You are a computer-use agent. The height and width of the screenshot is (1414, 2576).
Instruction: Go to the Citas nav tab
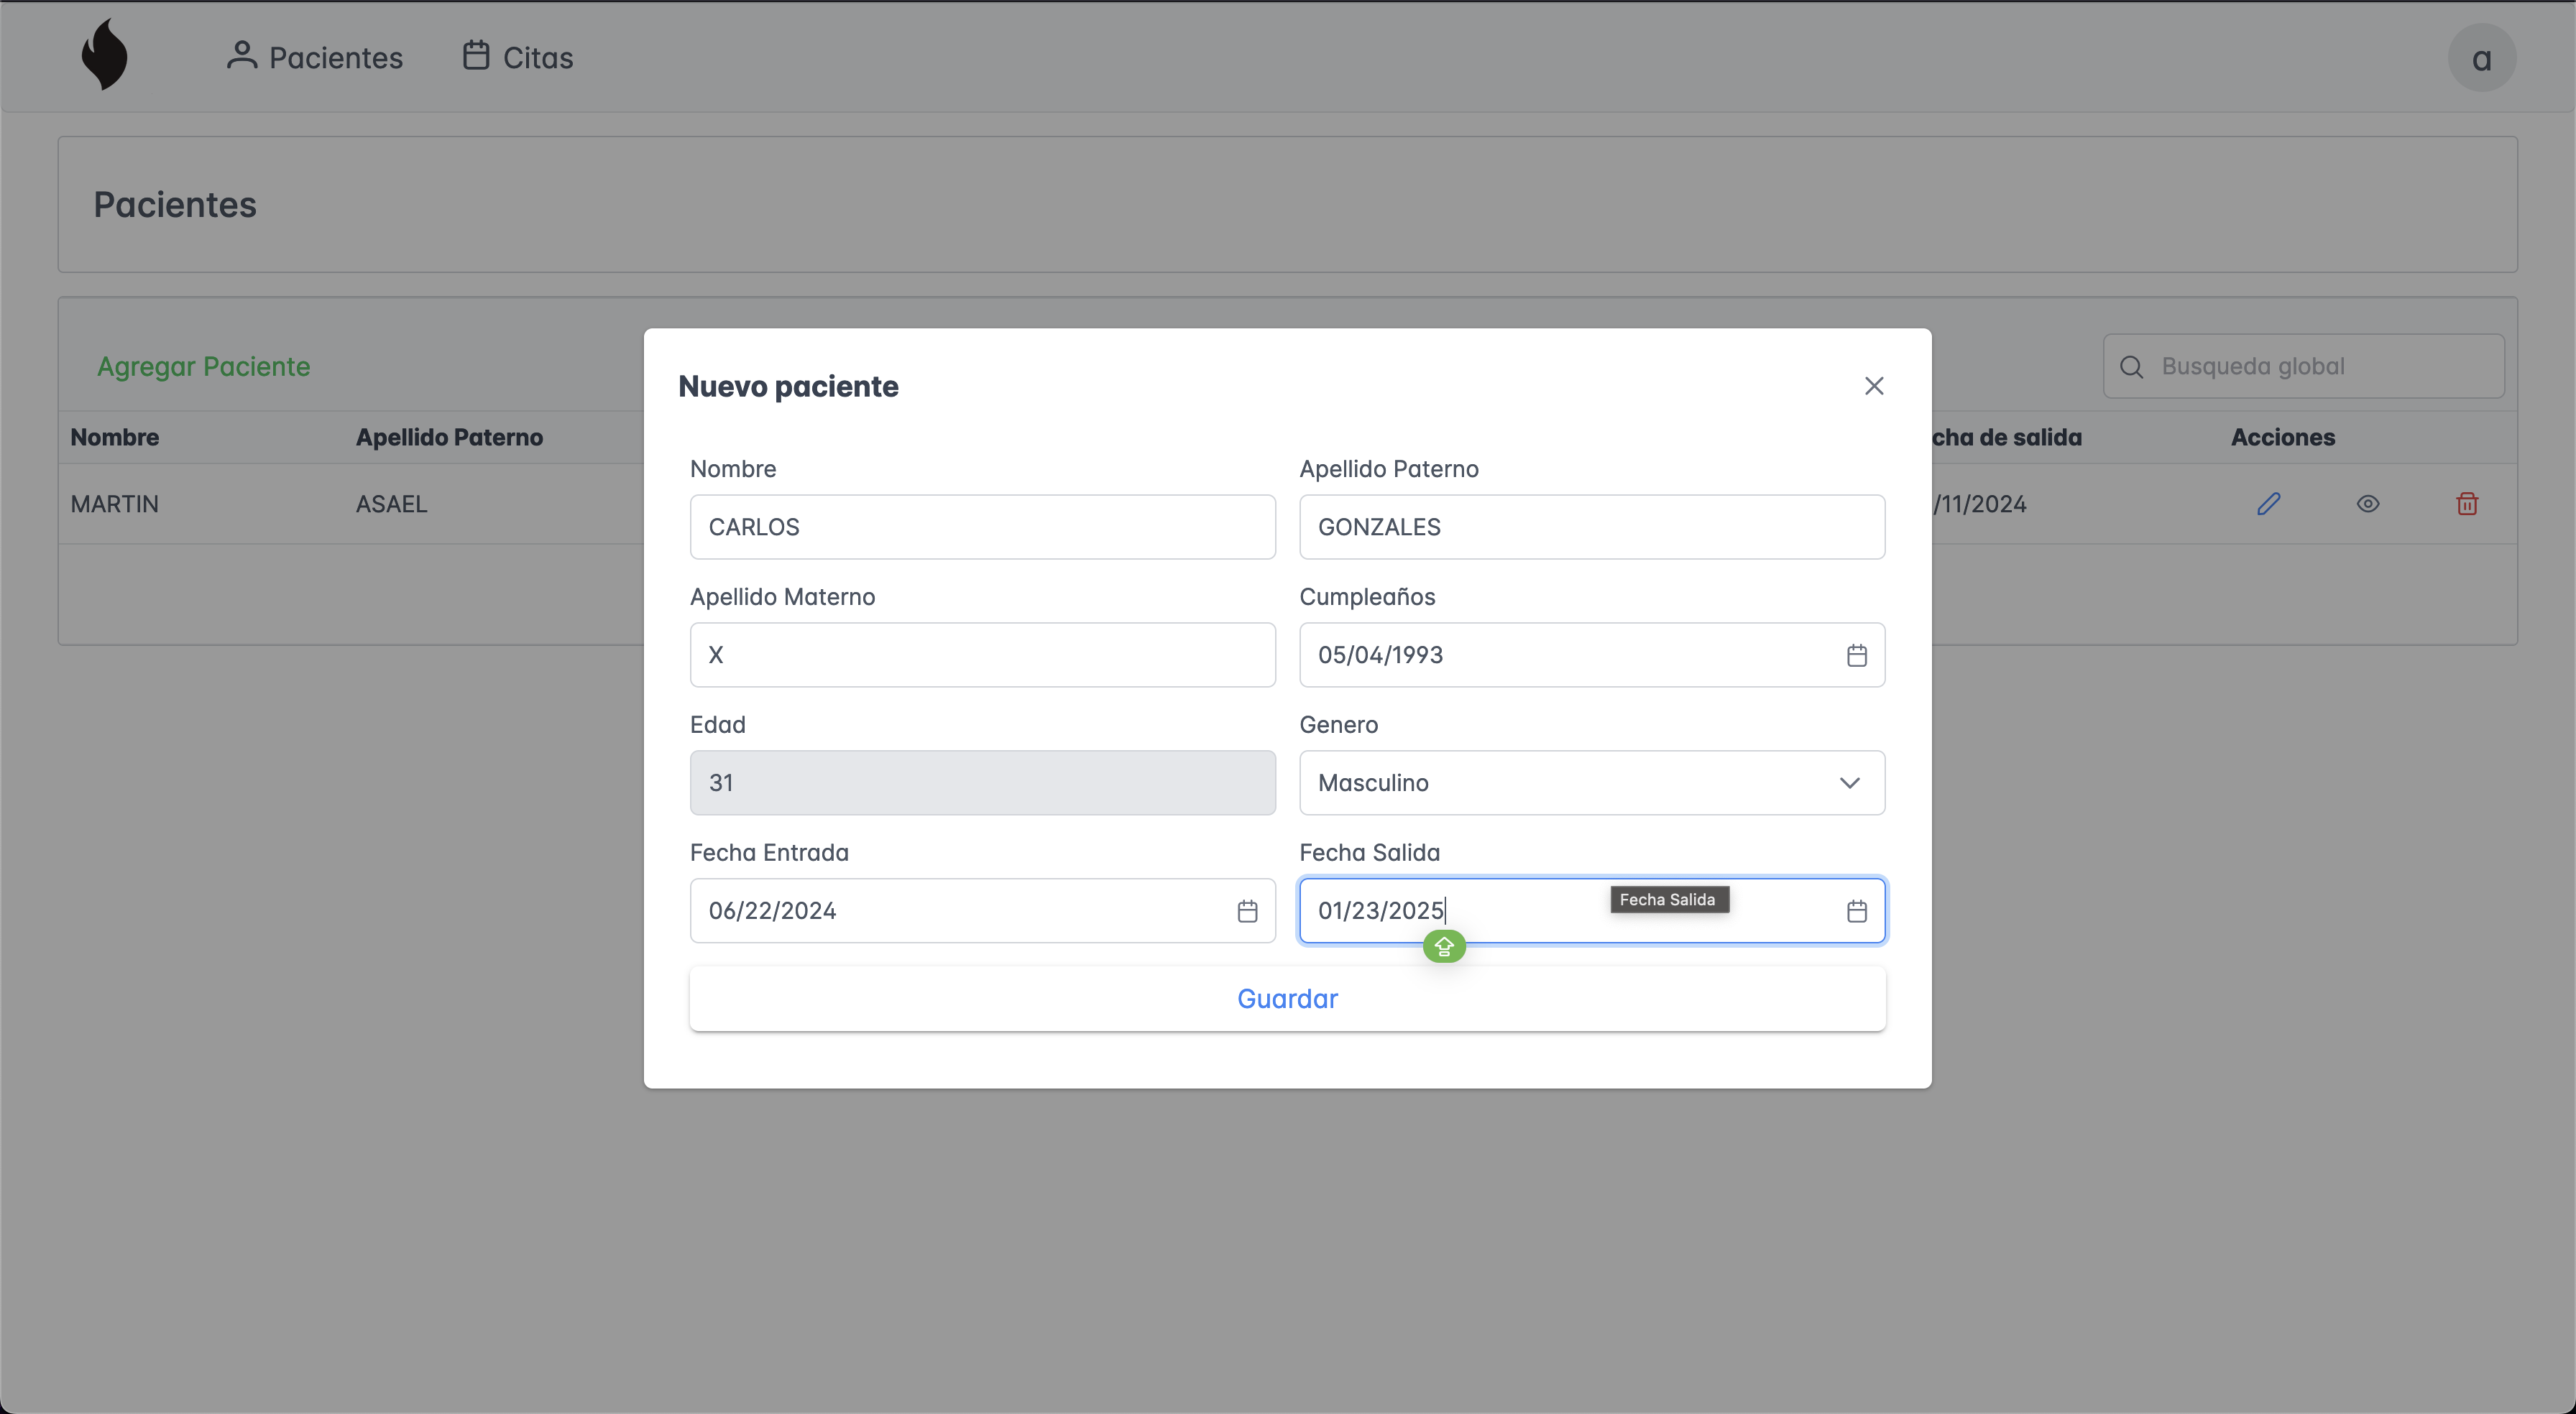click(518, 57)
